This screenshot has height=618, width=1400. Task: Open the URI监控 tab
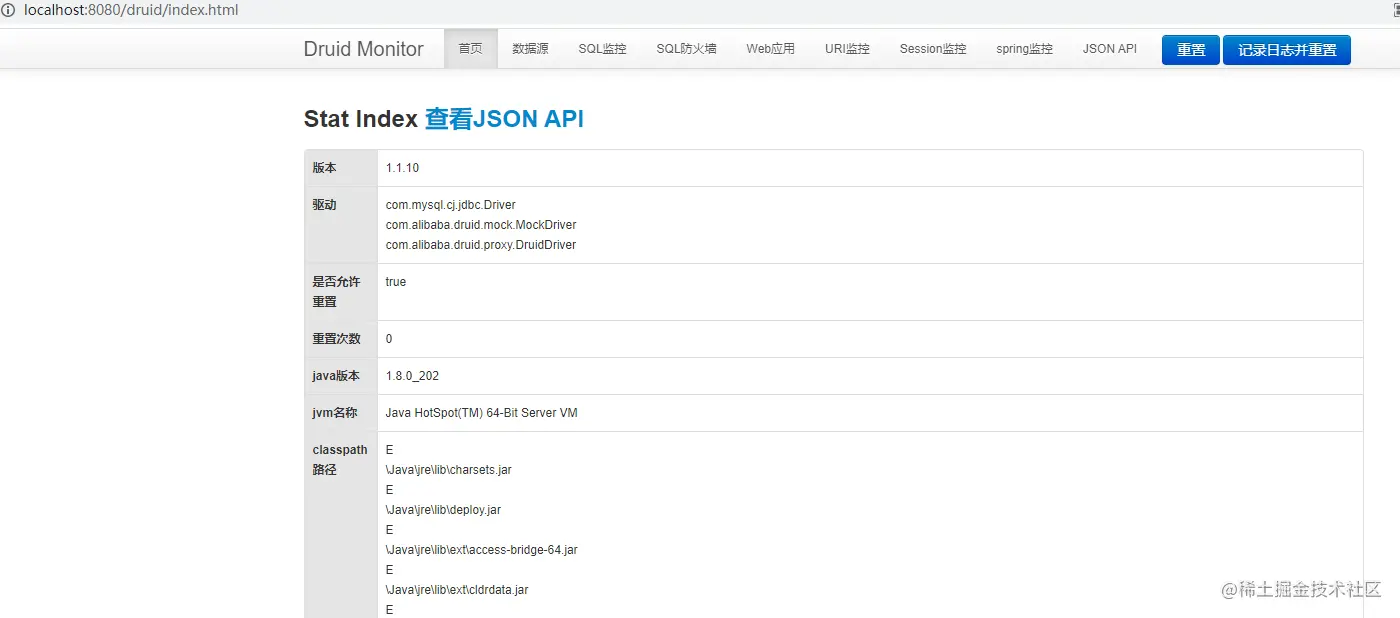[x=847, y=49]
